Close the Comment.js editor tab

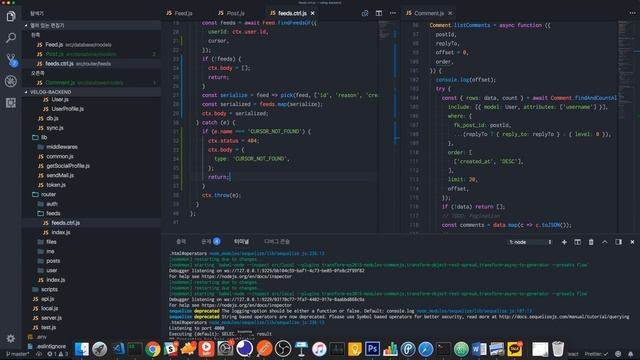click(450, 13)
